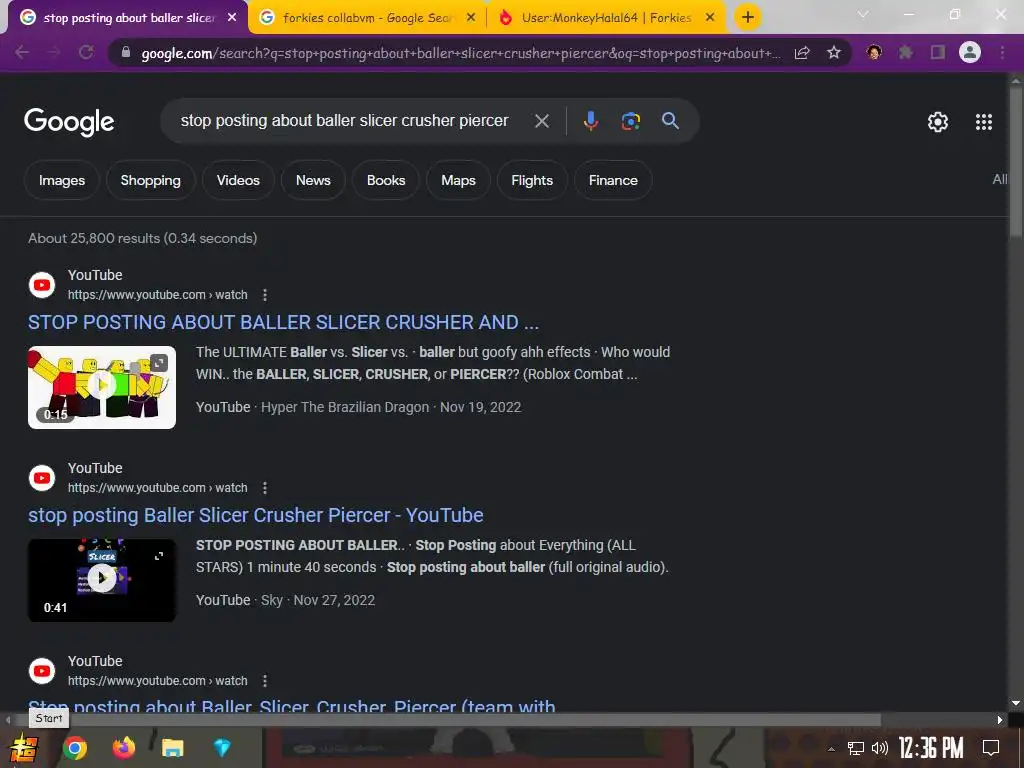This screenshot has height=768, width=1024.
Task: Click the 12:36 PM taskbar clock
Action: point(931,748)
